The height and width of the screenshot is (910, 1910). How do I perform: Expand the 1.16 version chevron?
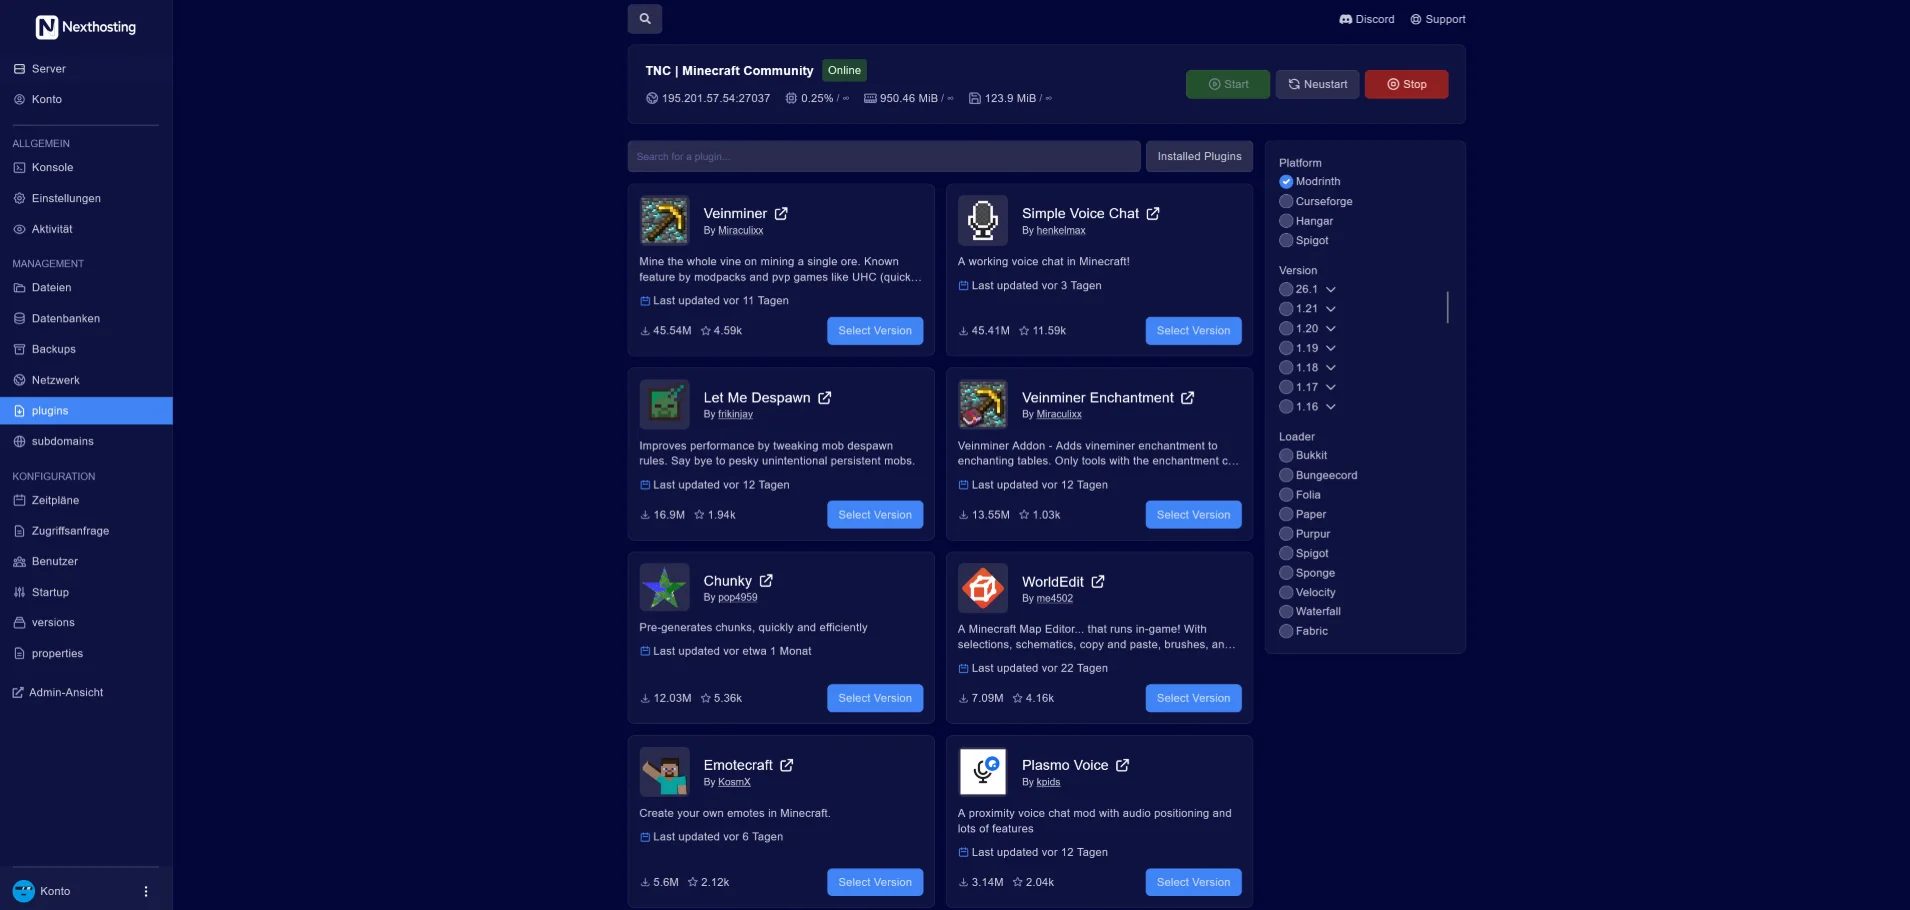(1331, 407)
